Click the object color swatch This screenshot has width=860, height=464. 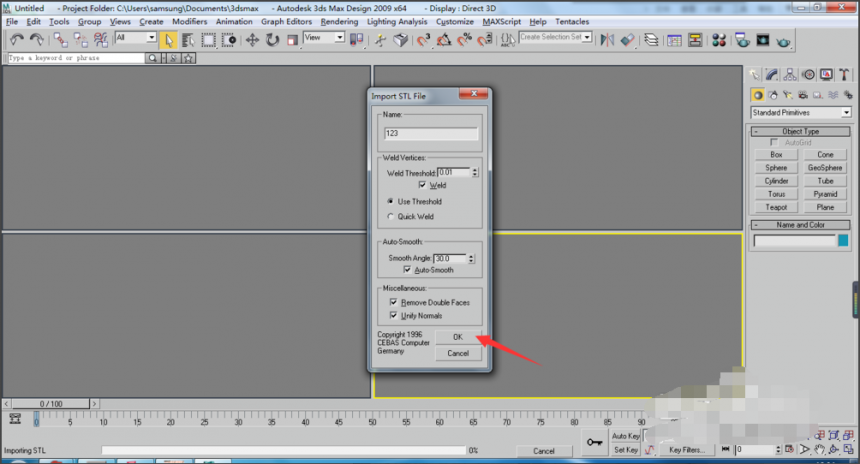click(x=843, y=240)
